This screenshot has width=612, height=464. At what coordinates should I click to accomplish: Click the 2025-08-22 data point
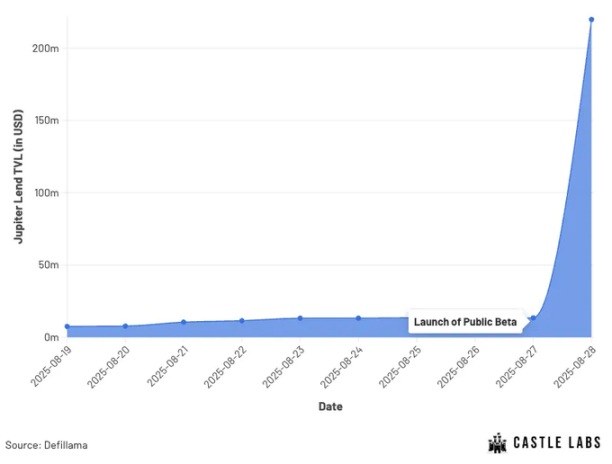tap(242, 321)
